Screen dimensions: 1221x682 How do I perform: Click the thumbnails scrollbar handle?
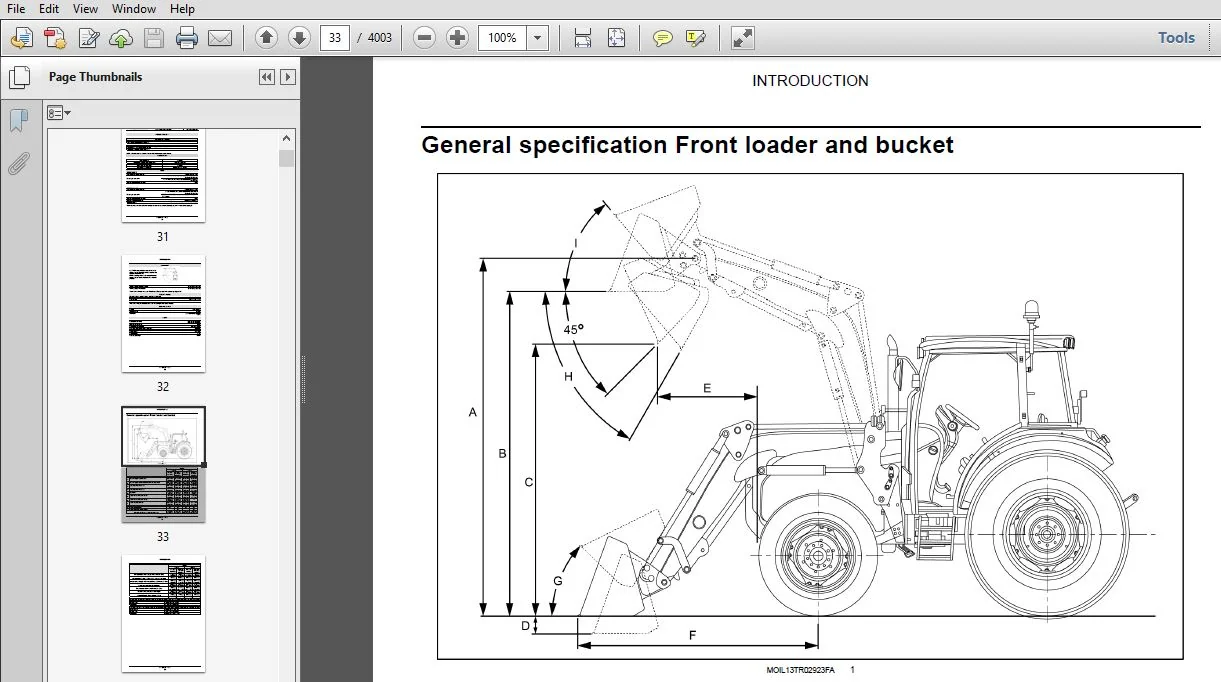(287, 158)
